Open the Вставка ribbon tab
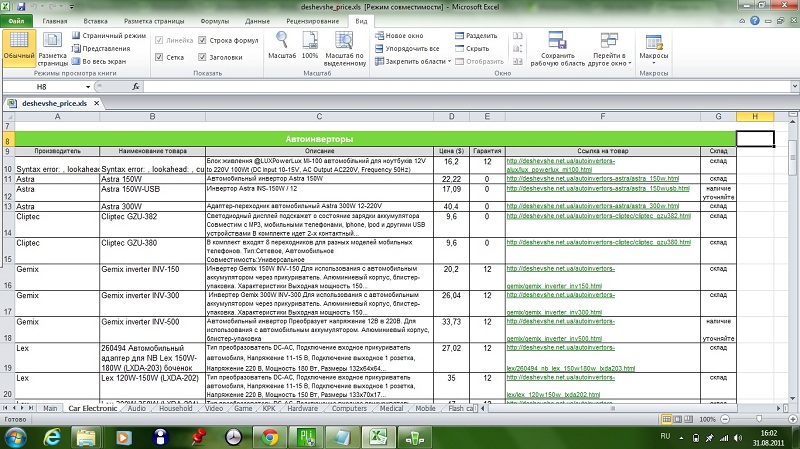 (x=95, y=21)
